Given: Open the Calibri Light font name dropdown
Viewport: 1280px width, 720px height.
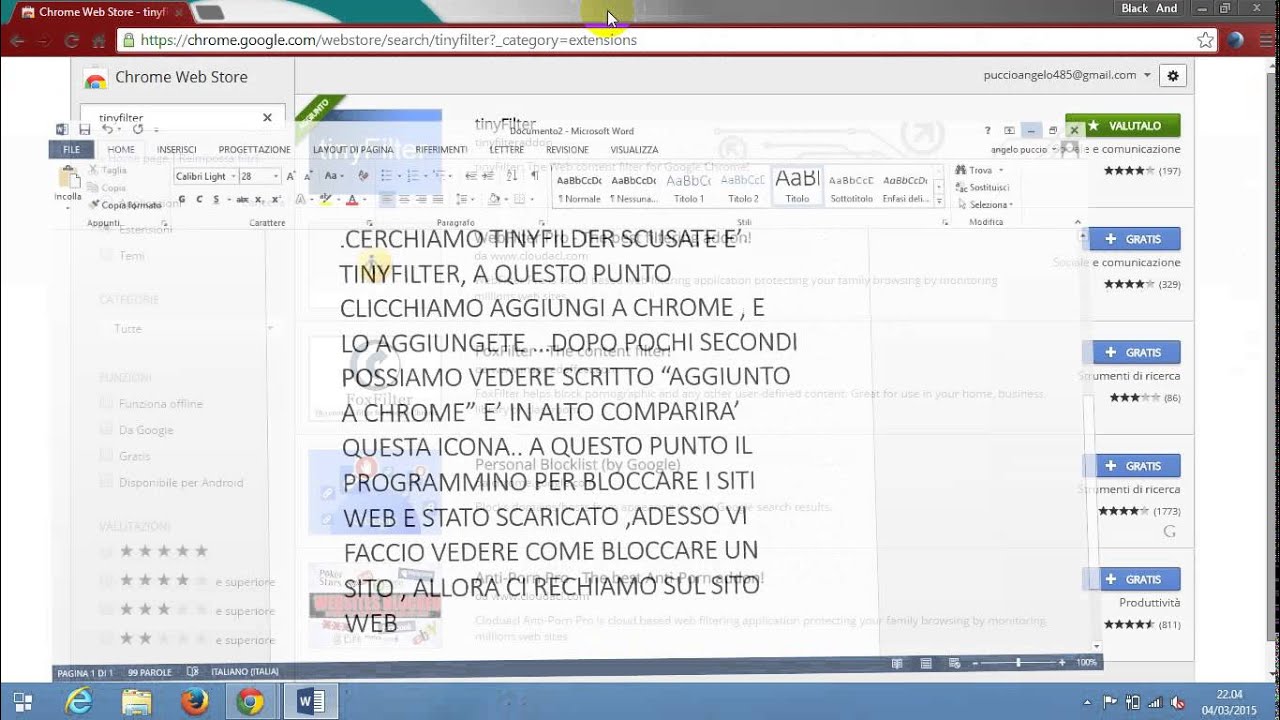Looking at the screenshot, I should tap(232, 176).
